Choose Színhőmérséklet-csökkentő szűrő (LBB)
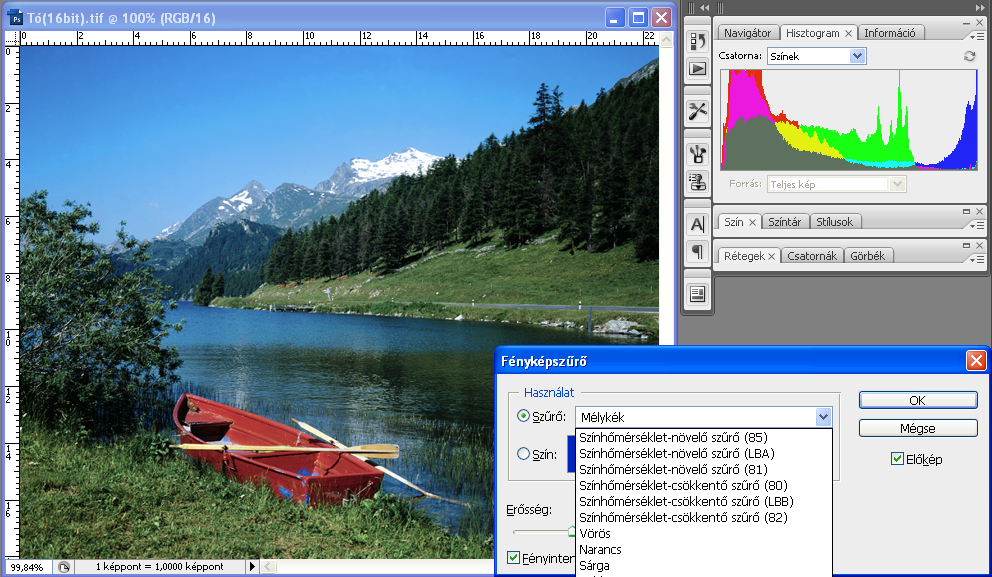 (704, 502)
